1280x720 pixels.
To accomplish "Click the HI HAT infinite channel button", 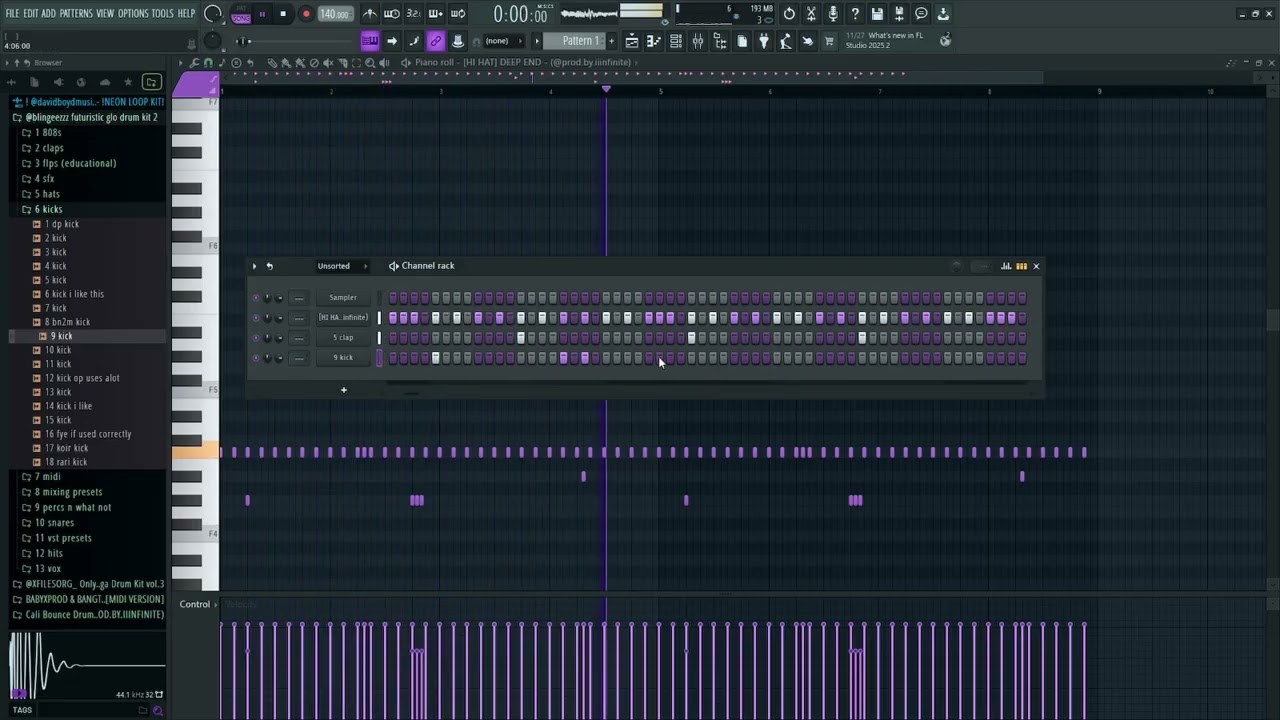I will 343,317.
